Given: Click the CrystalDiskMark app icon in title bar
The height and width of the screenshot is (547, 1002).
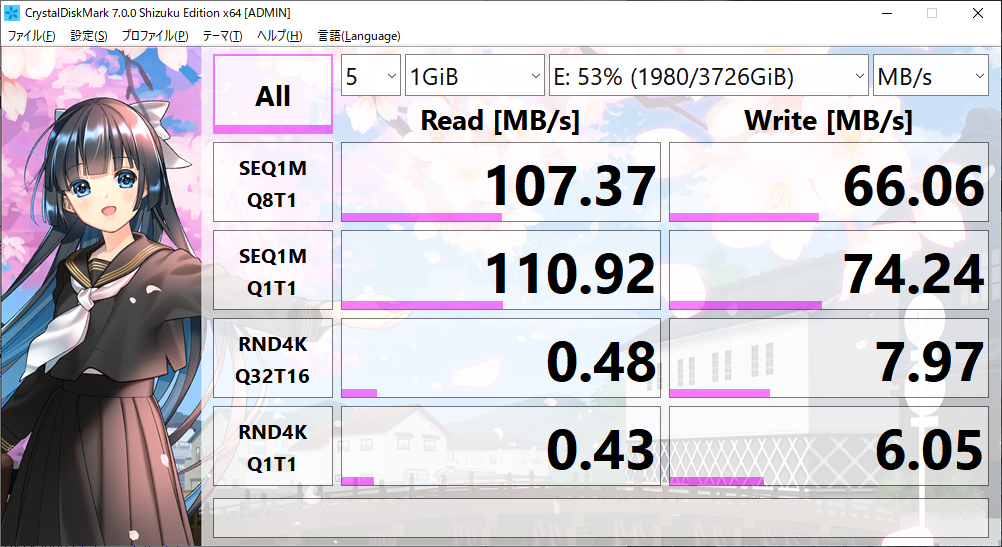Looking at the screenshot, I should coord(12,13).
